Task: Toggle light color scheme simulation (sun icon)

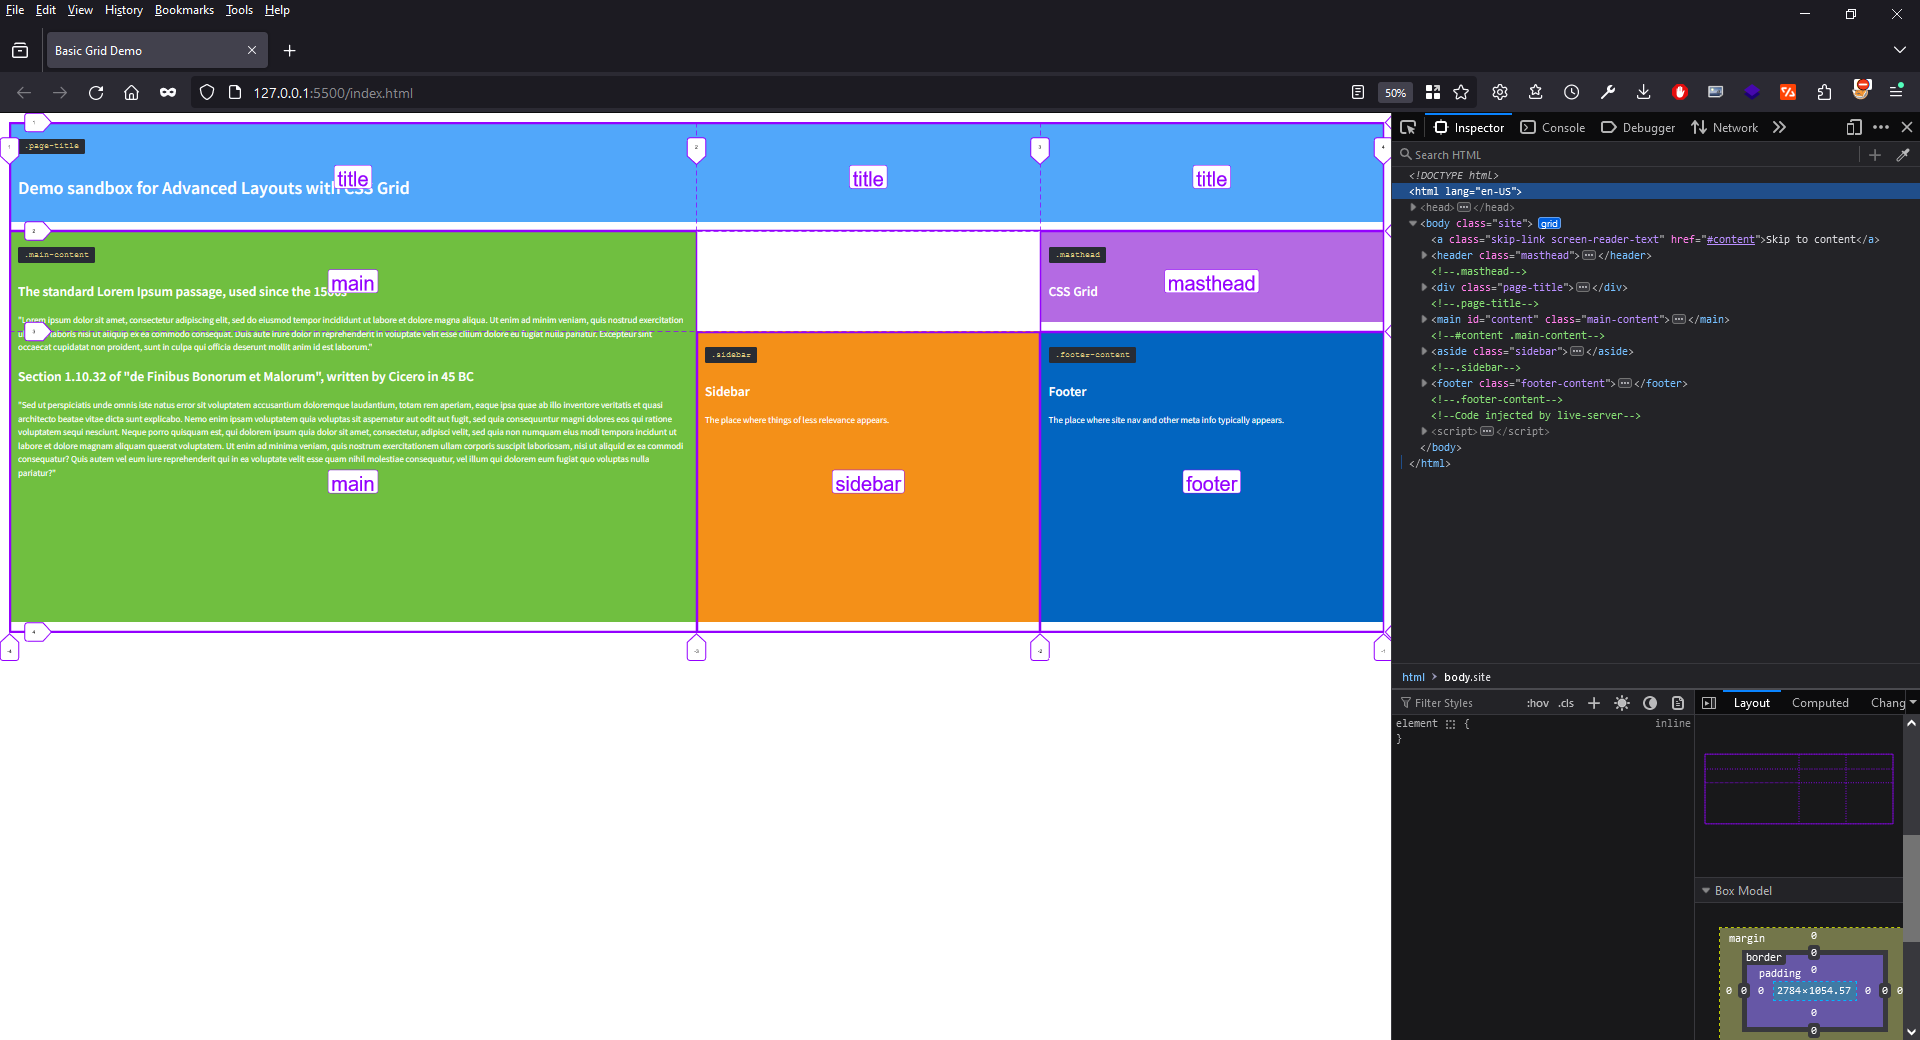Action: click(1622, 703)
